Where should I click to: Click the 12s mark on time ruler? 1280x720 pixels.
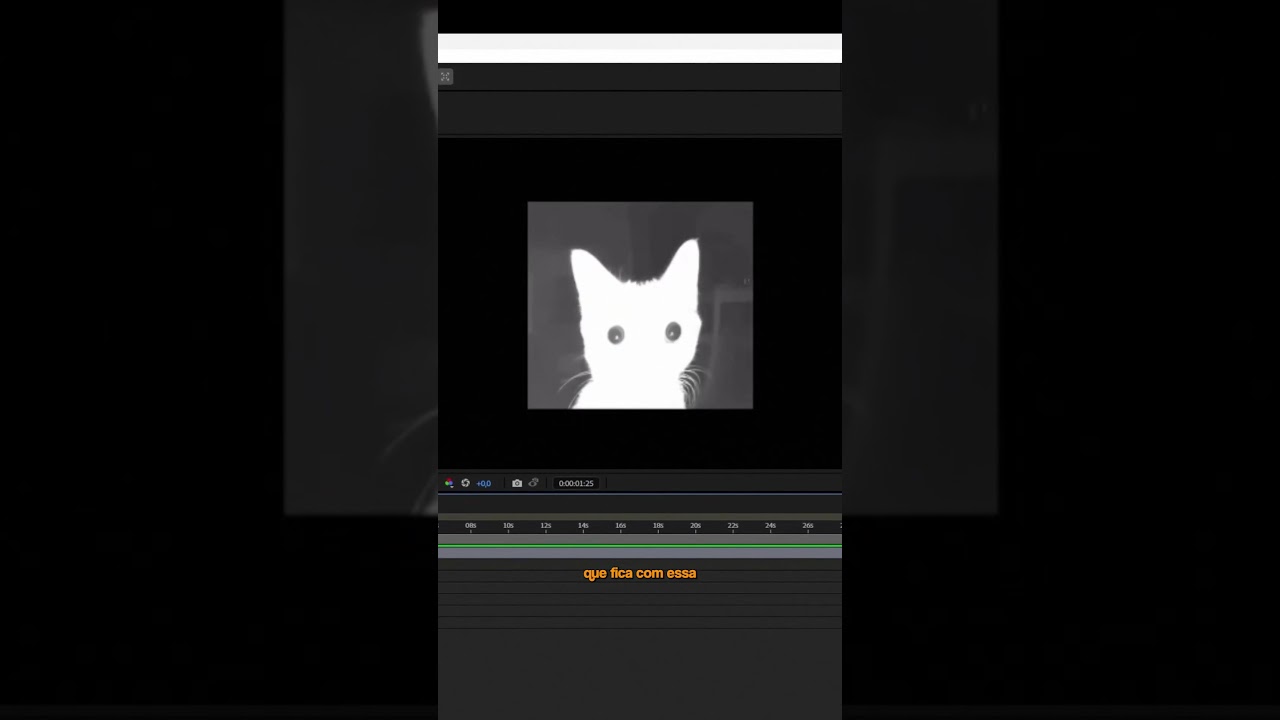pos(546,525)
